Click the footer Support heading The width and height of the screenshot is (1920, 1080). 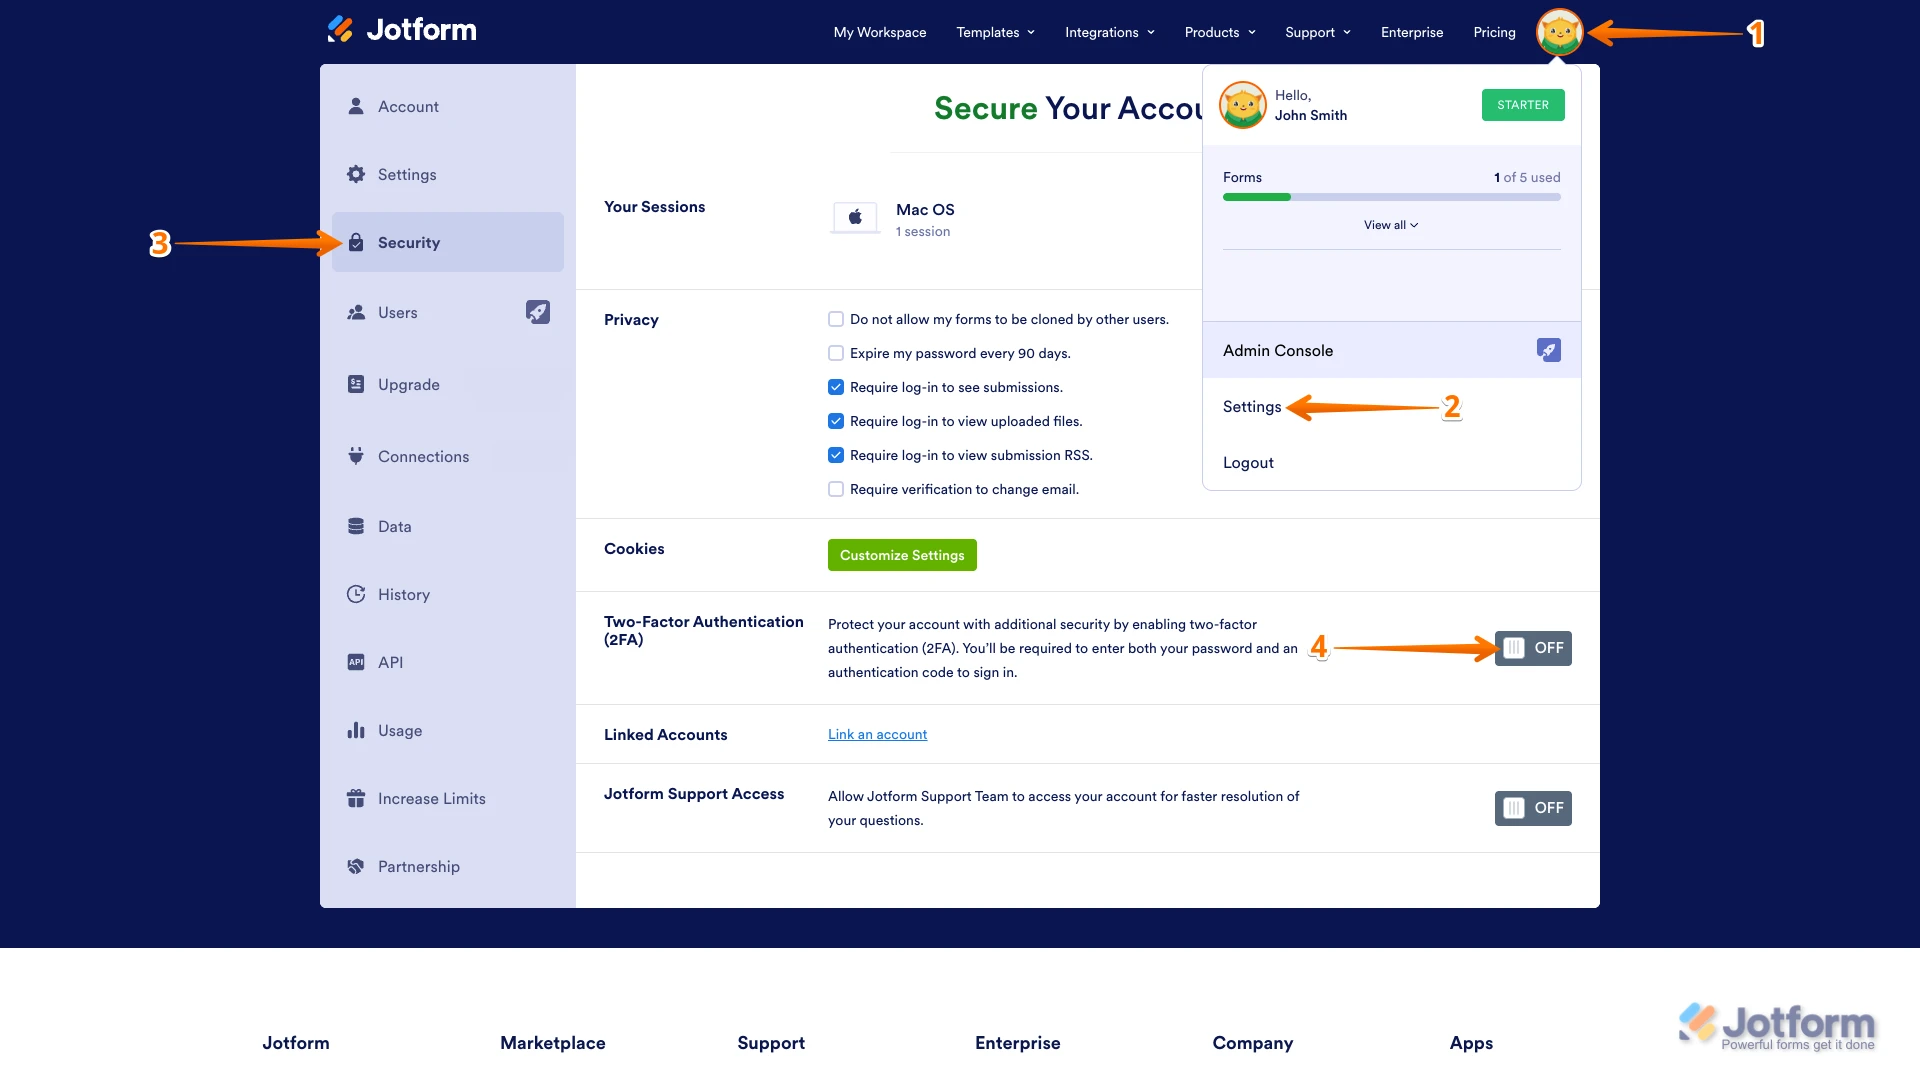click(x=771, y=1043)
